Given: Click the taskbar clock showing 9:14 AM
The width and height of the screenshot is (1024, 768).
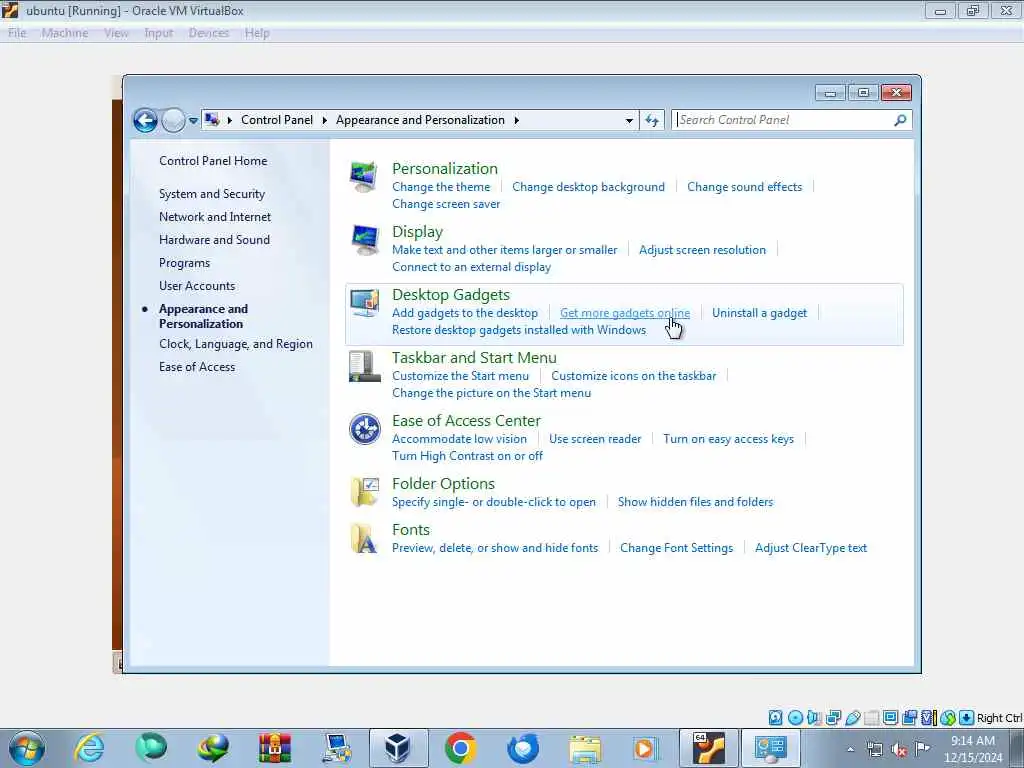Looking at the screenshot, I should 972,749.
